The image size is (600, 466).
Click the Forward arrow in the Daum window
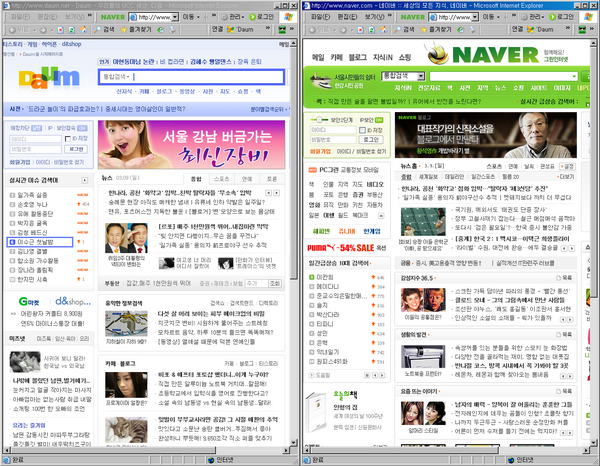coord(43,30)
